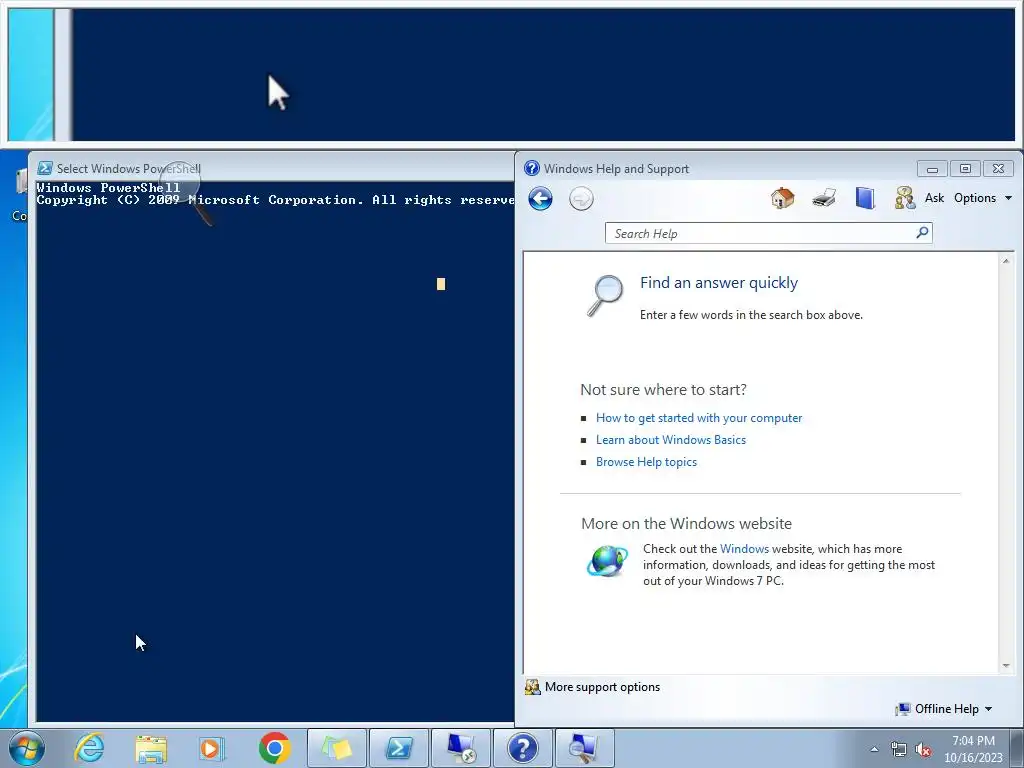Switch to Help and Support taskbar button
This screenshot has height=768, width=1024.
click(522, 748)
